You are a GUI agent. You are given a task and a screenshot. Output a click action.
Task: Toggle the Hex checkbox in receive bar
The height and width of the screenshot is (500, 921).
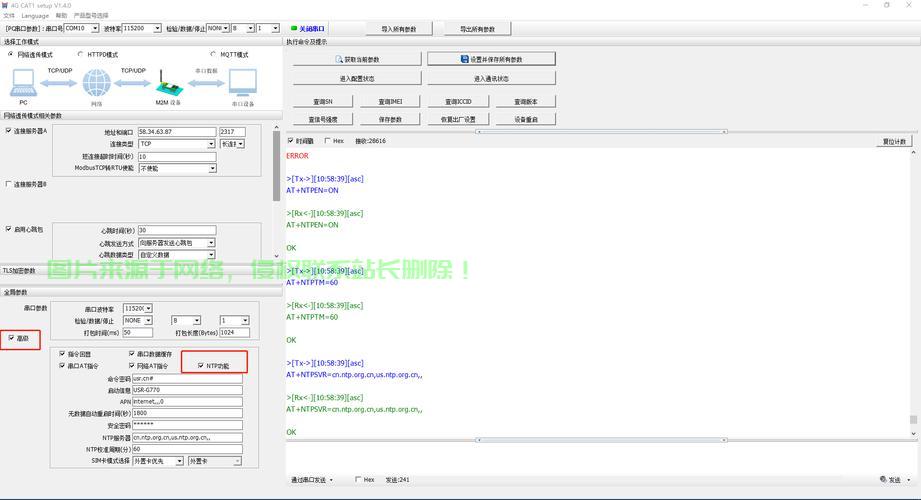click(x=325, y=141)
